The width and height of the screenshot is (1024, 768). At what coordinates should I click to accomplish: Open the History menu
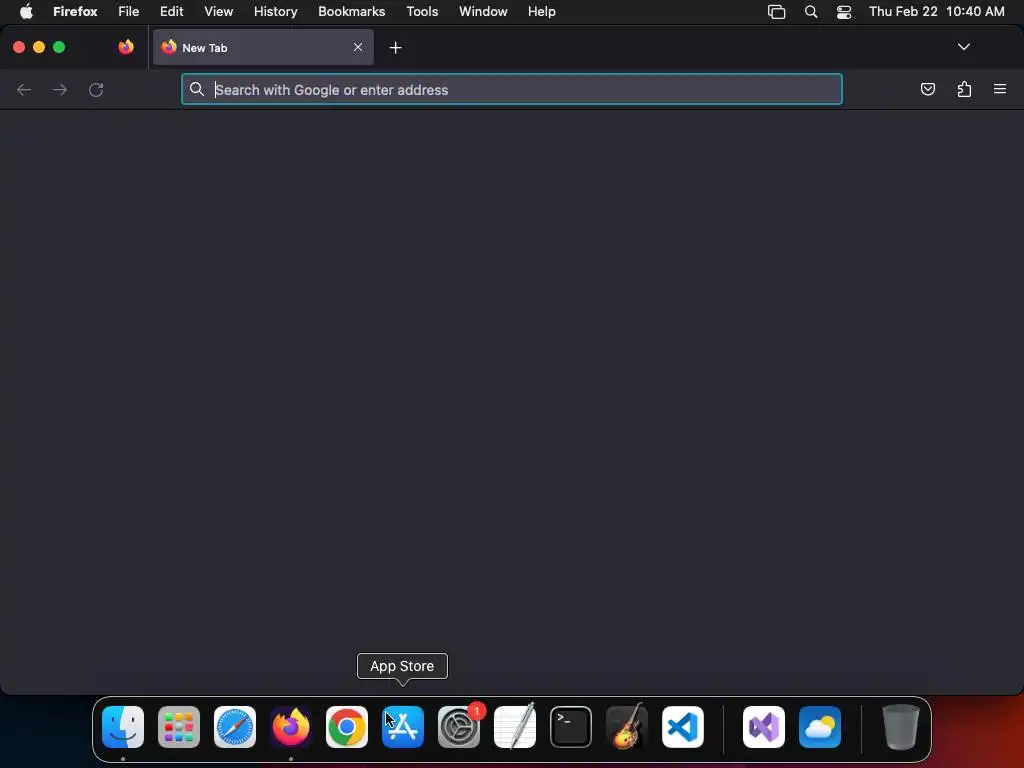(x=276, y=12)
